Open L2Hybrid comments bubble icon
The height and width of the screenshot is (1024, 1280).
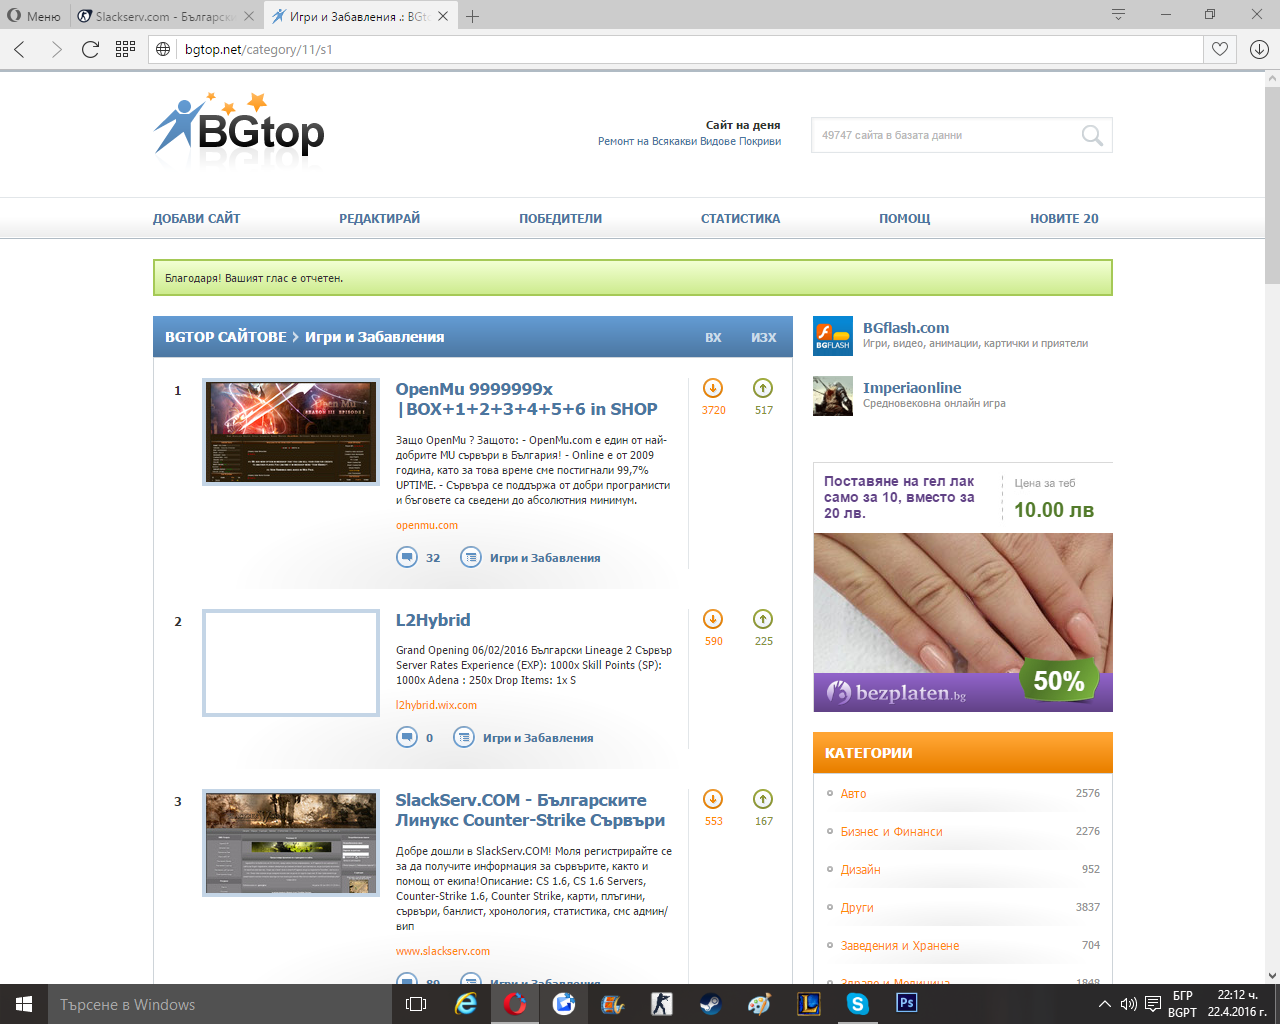407,737
